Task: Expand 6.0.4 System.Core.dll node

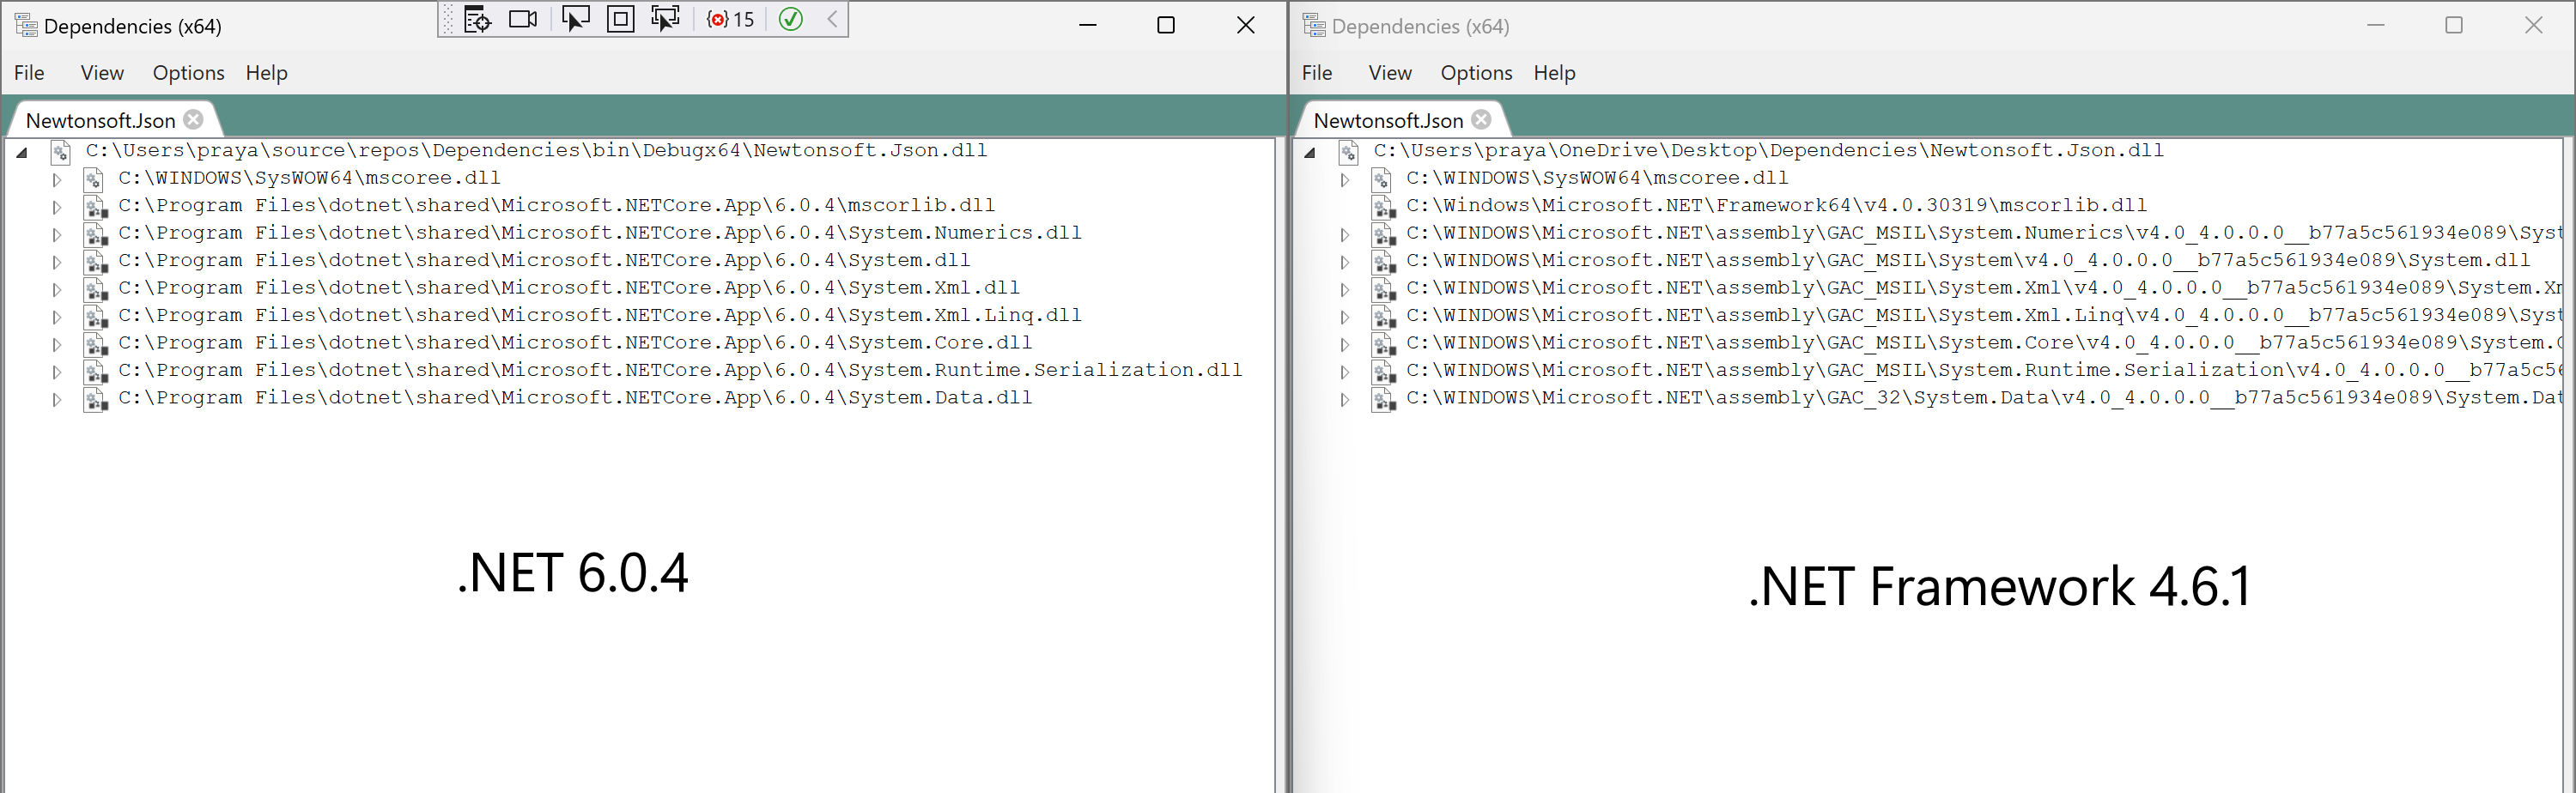Action: click(x=57, y=345)
